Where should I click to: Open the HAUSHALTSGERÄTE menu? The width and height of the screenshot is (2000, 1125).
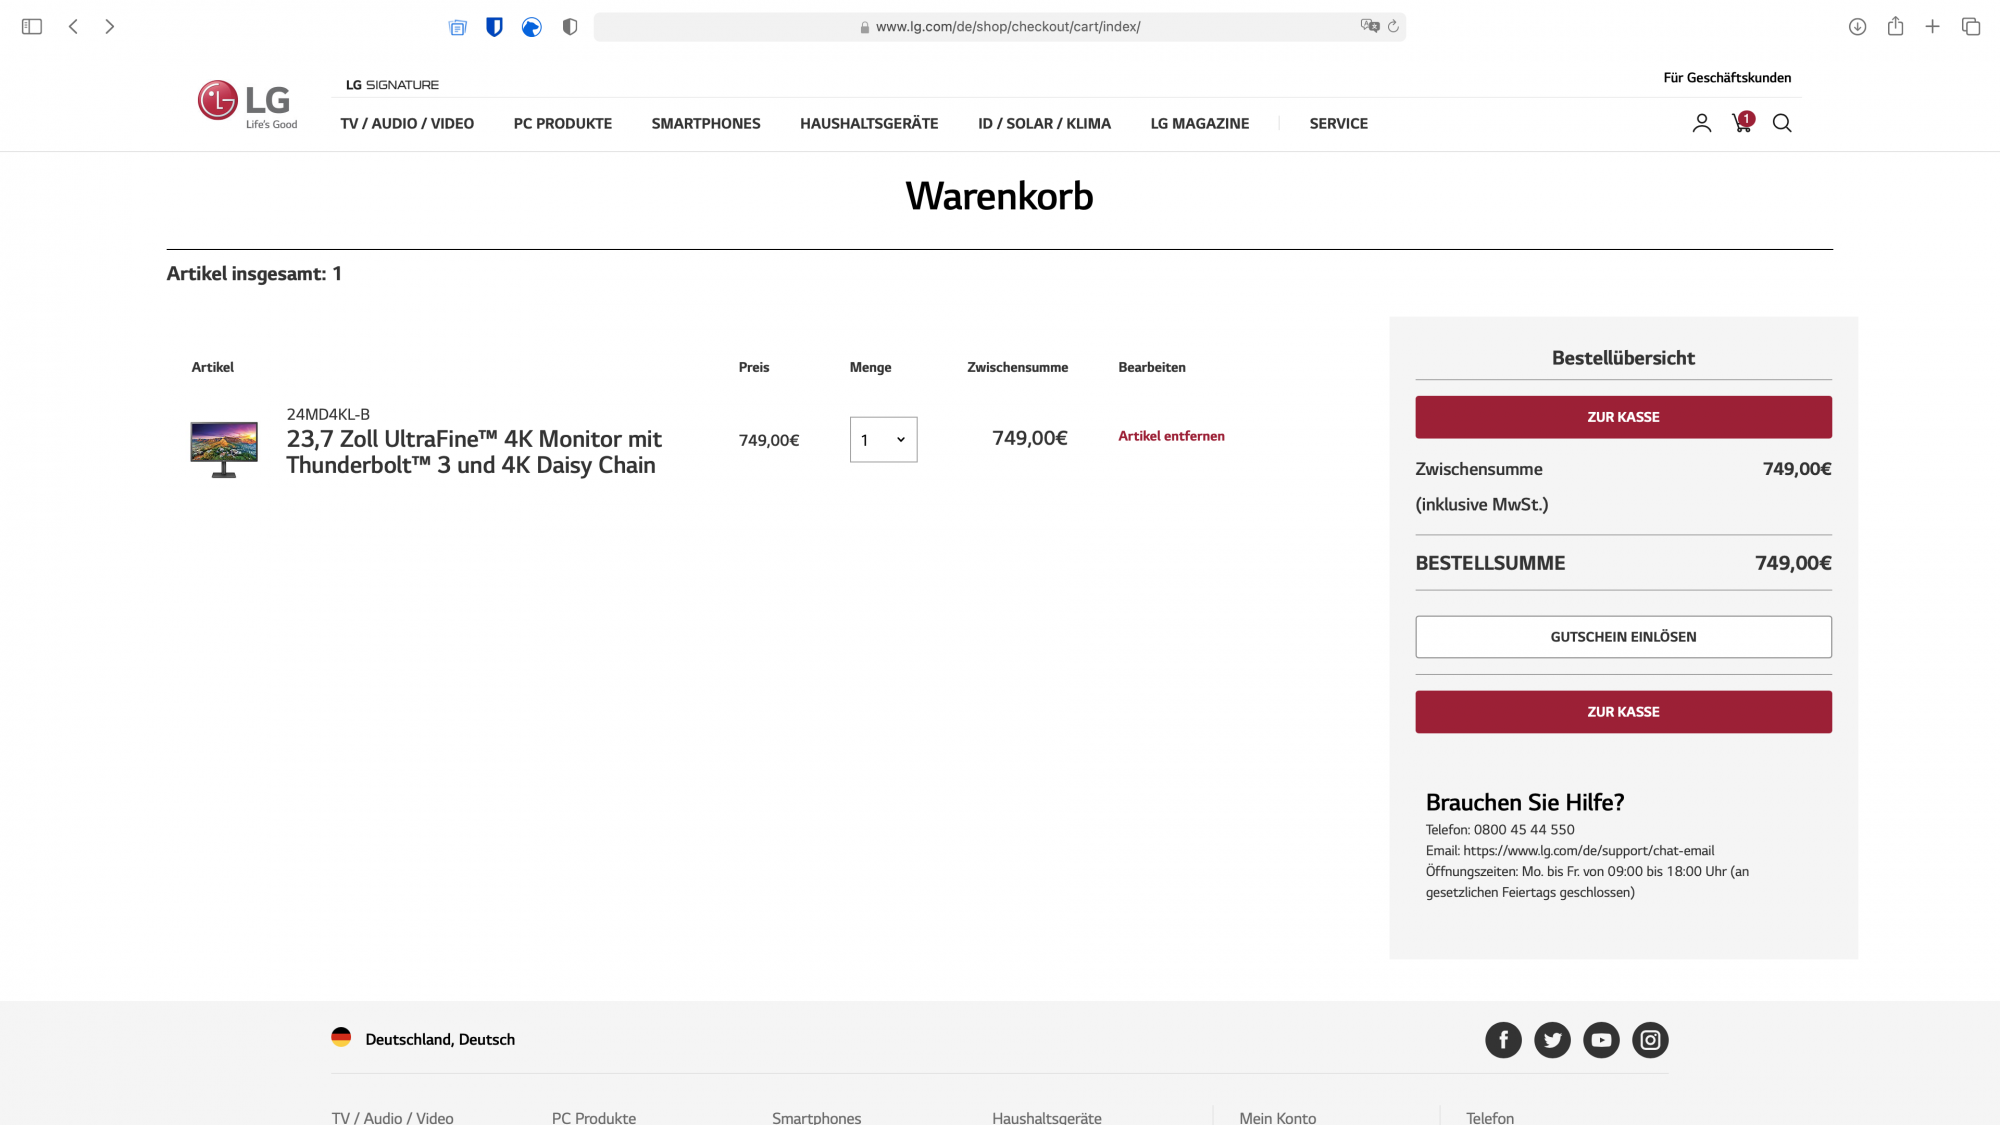[x=868, y=124]
